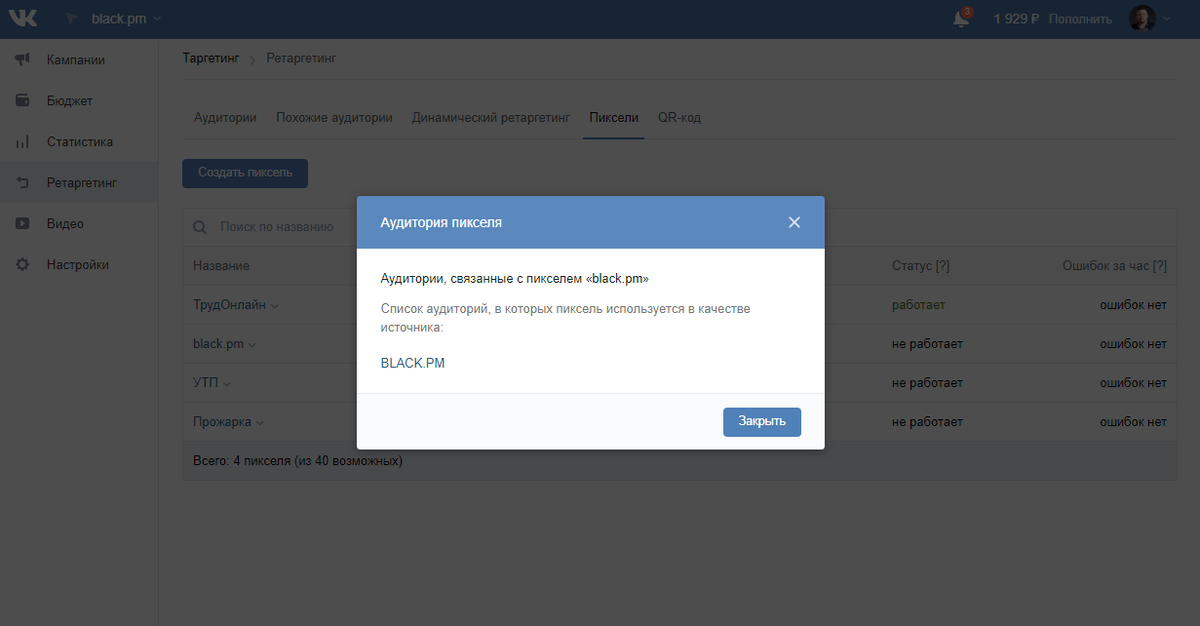Click the Закрыть button
The width and height of the screenshot is (1200, 626).
pos(762,422)
